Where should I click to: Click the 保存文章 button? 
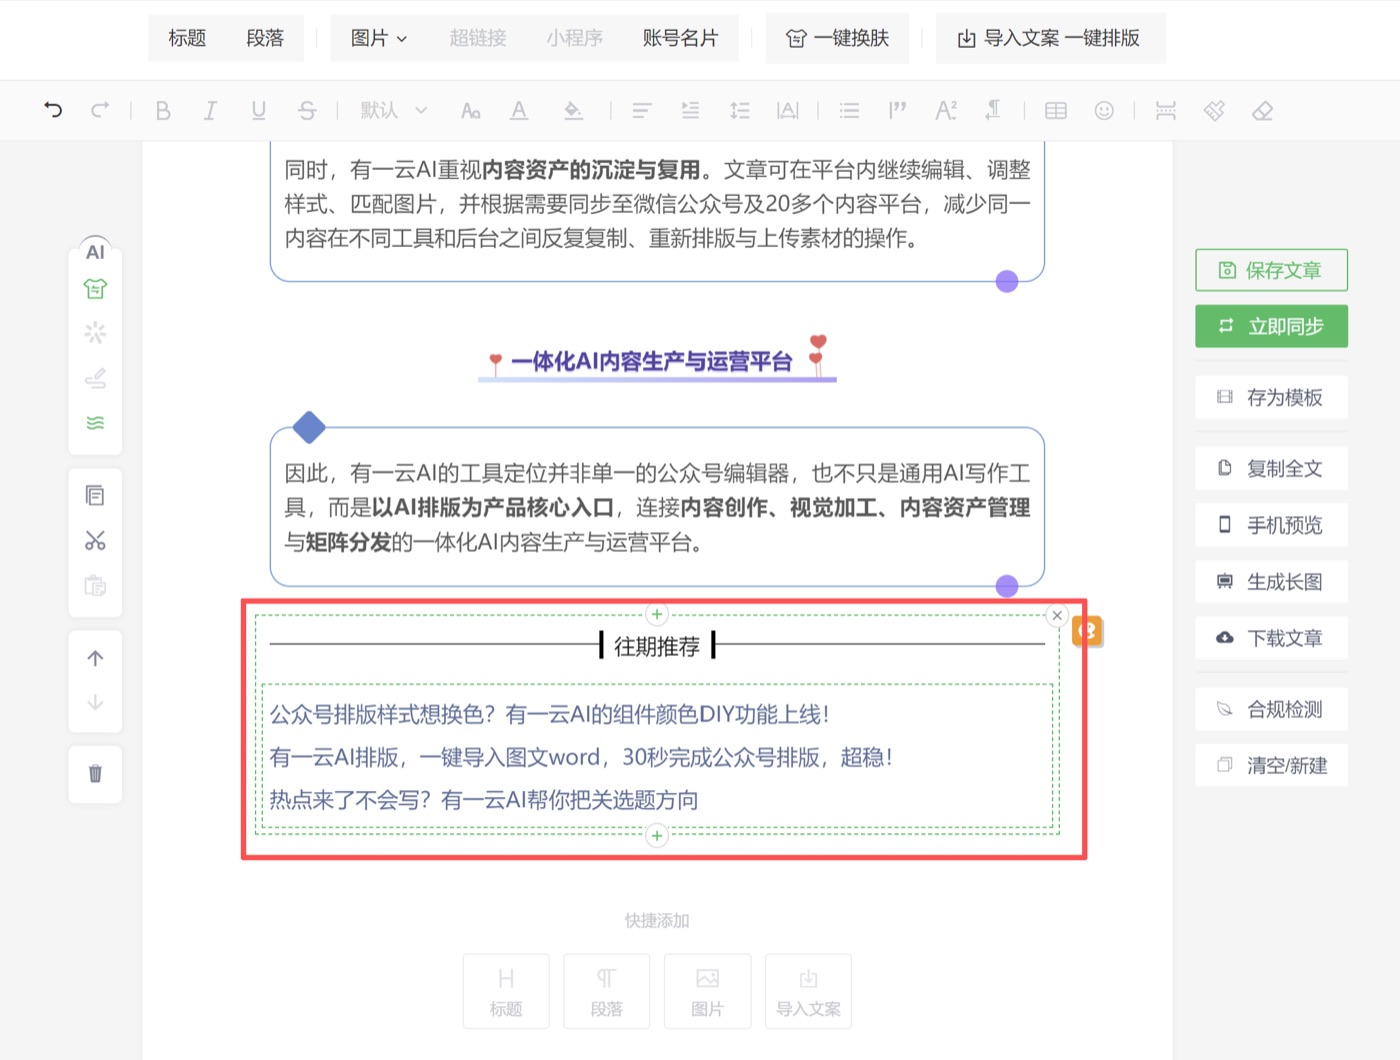coord(1271,270)
